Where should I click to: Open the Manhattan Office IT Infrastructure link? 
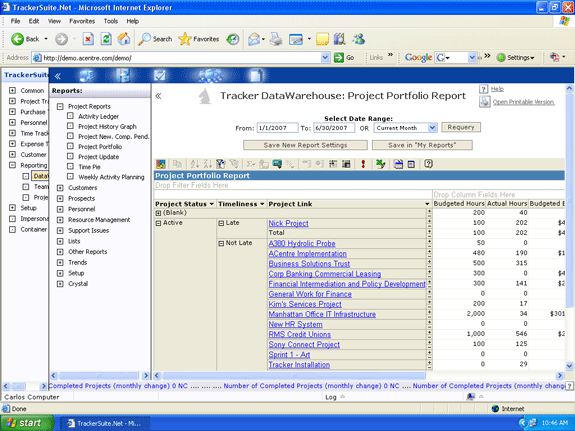[x=322, y=314]
